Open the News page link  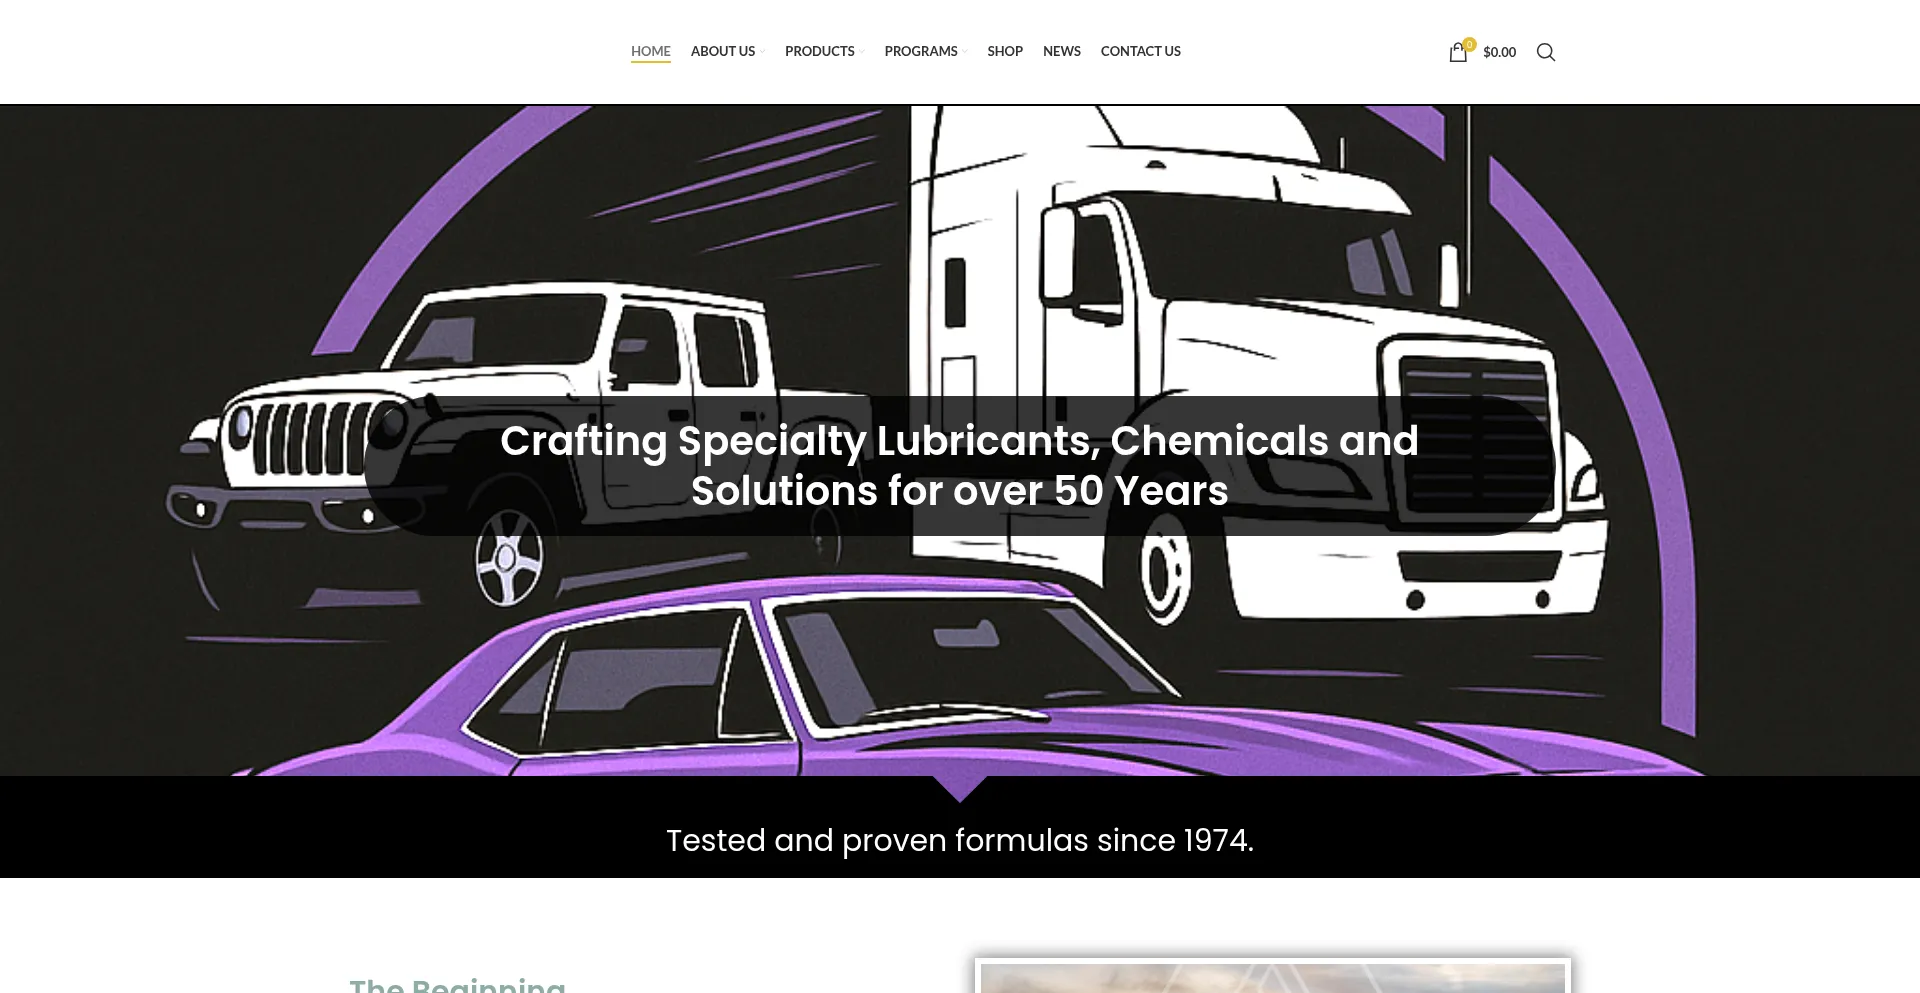(x=1061, y=51)
